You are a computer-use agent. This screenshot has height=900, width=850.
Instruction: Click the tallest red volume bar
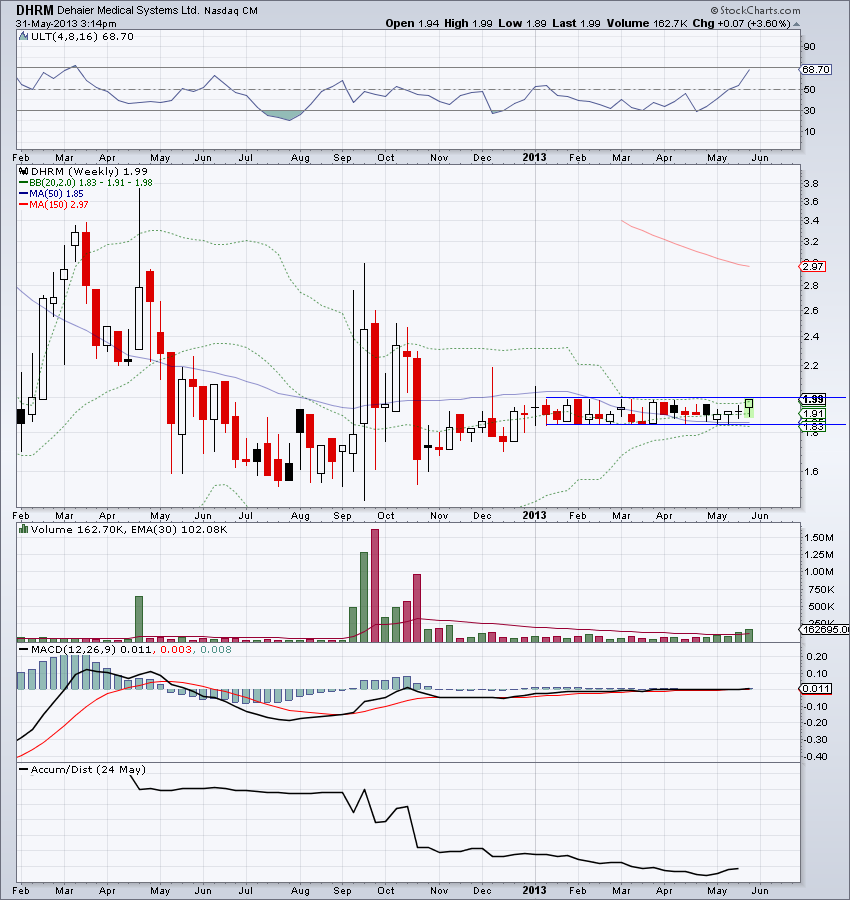(x=375, y=585)
